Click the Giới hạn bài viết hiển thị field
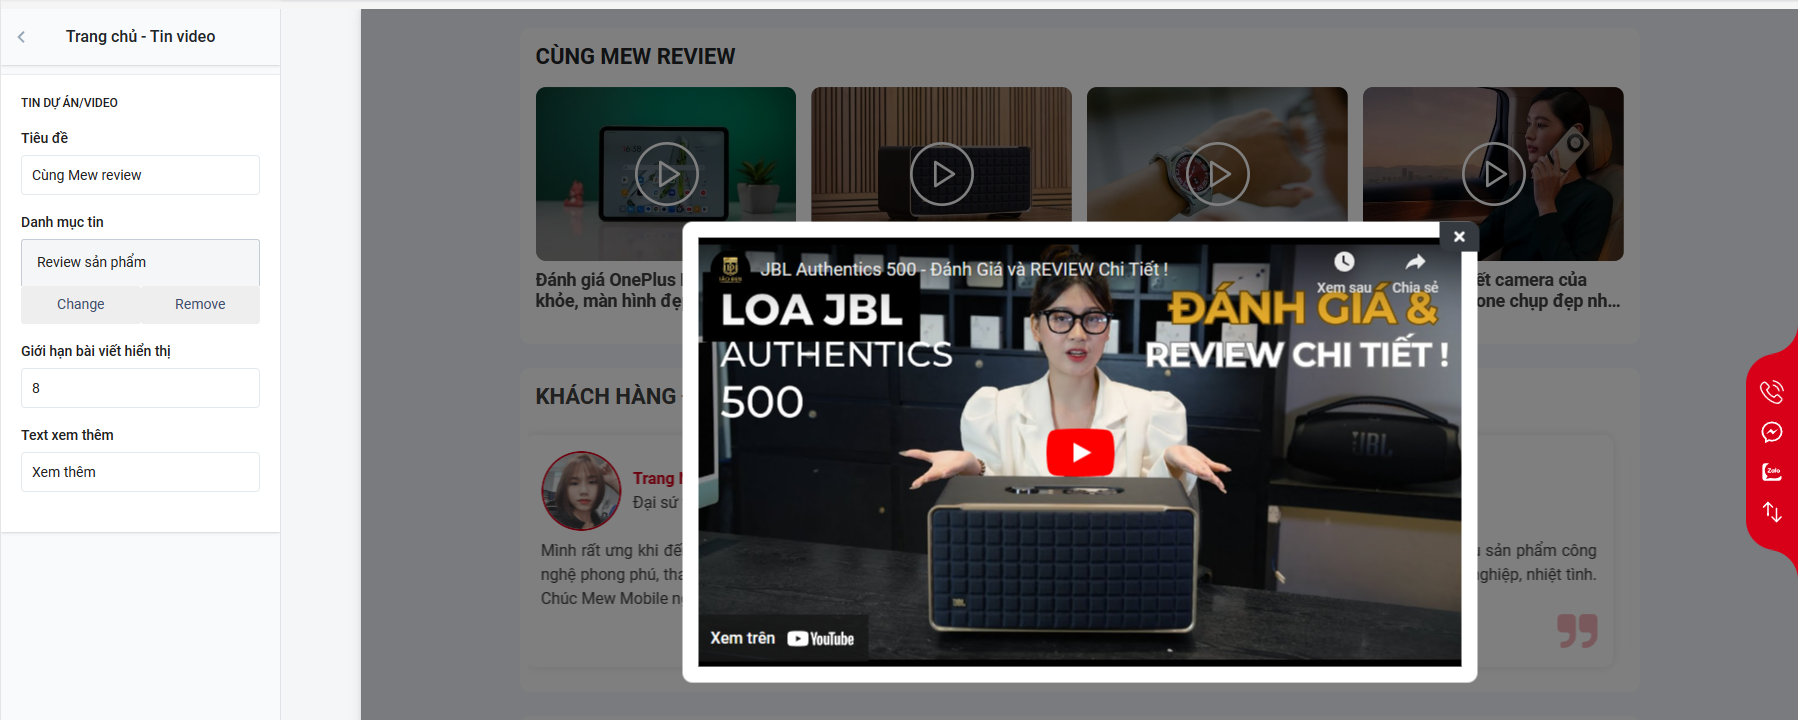The height and width of the screenshot is (720, 1798). tap(140, 388)
